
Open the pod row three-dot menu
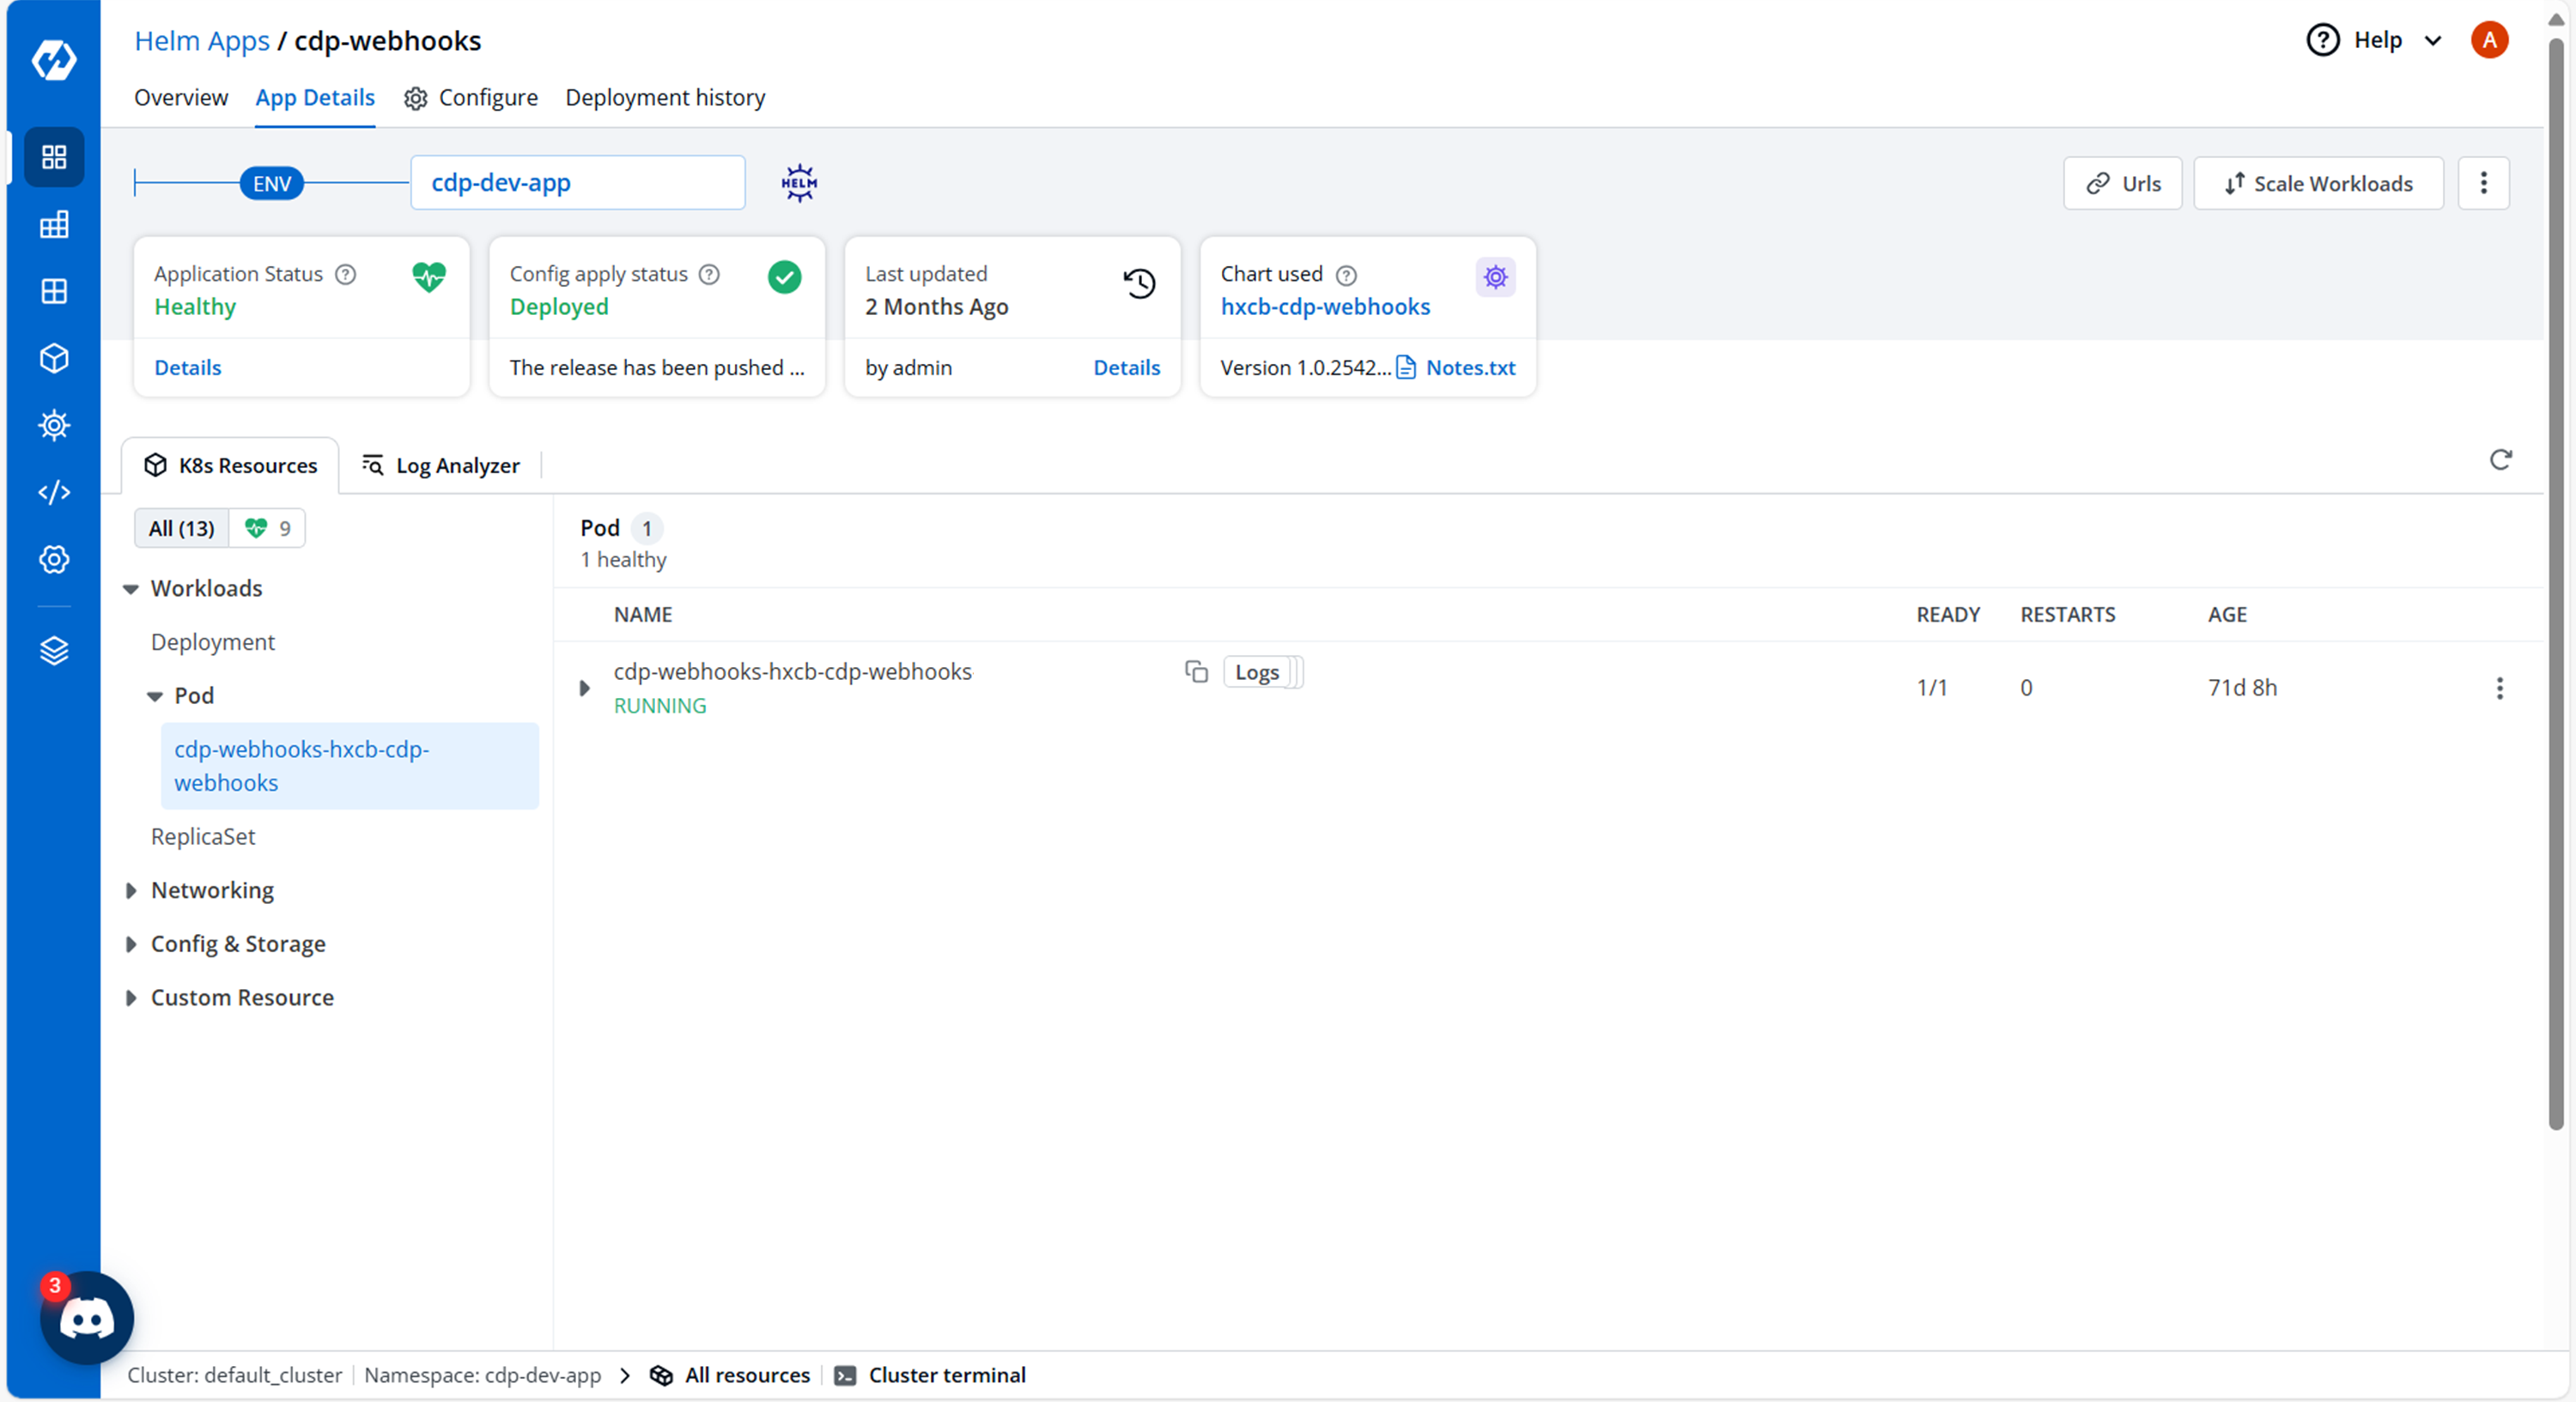click(x=2499, y=688)
